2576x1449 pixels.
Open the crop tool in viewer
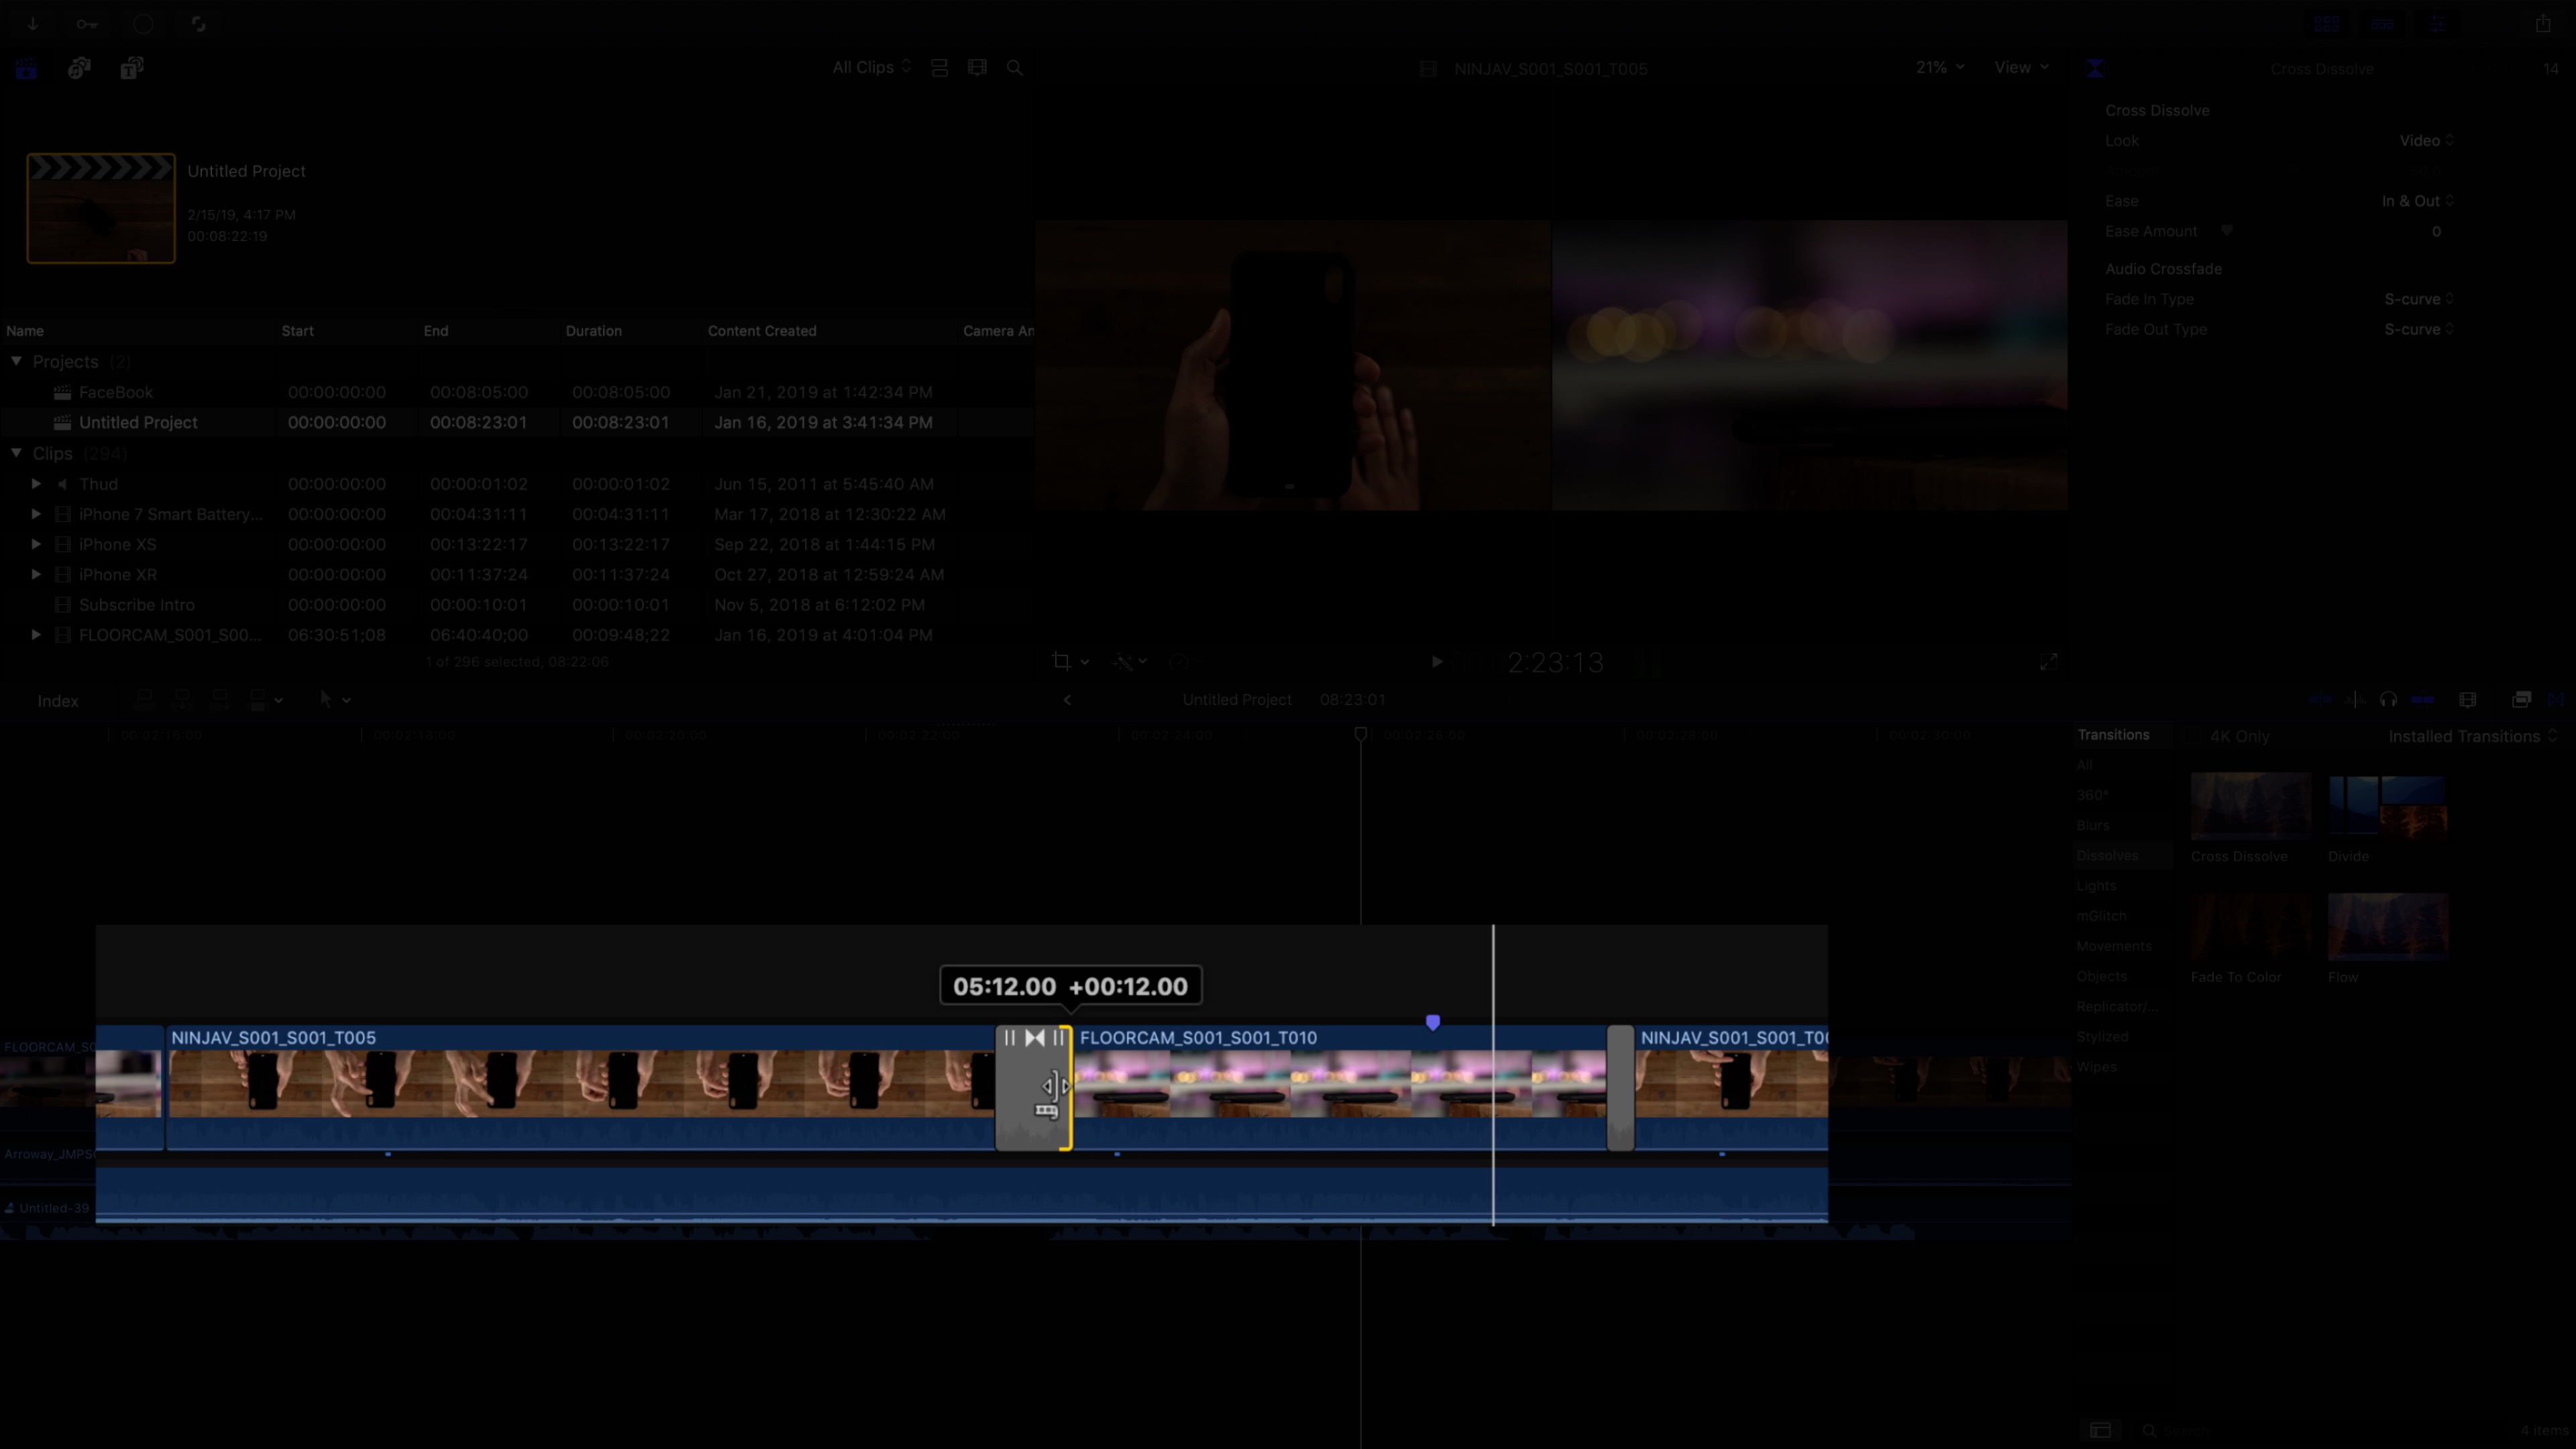1062,662
